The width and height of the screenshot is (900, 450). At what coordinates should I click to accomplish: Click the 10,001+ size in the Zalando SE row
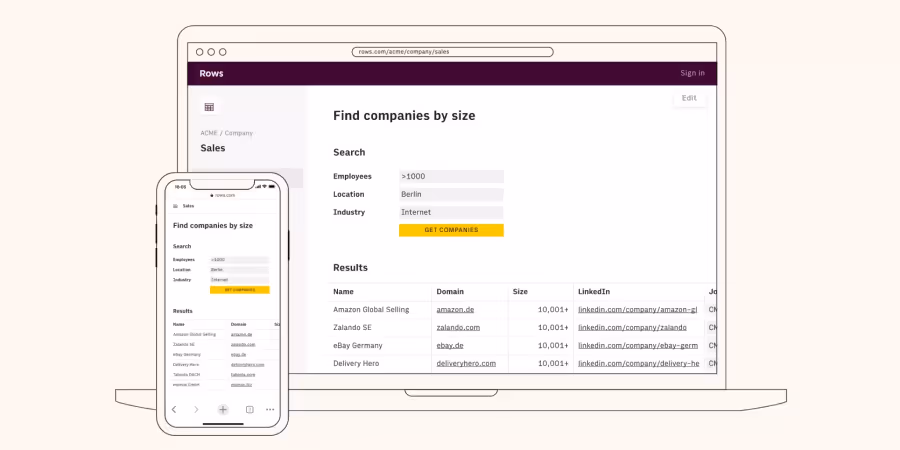coord(553,328)
